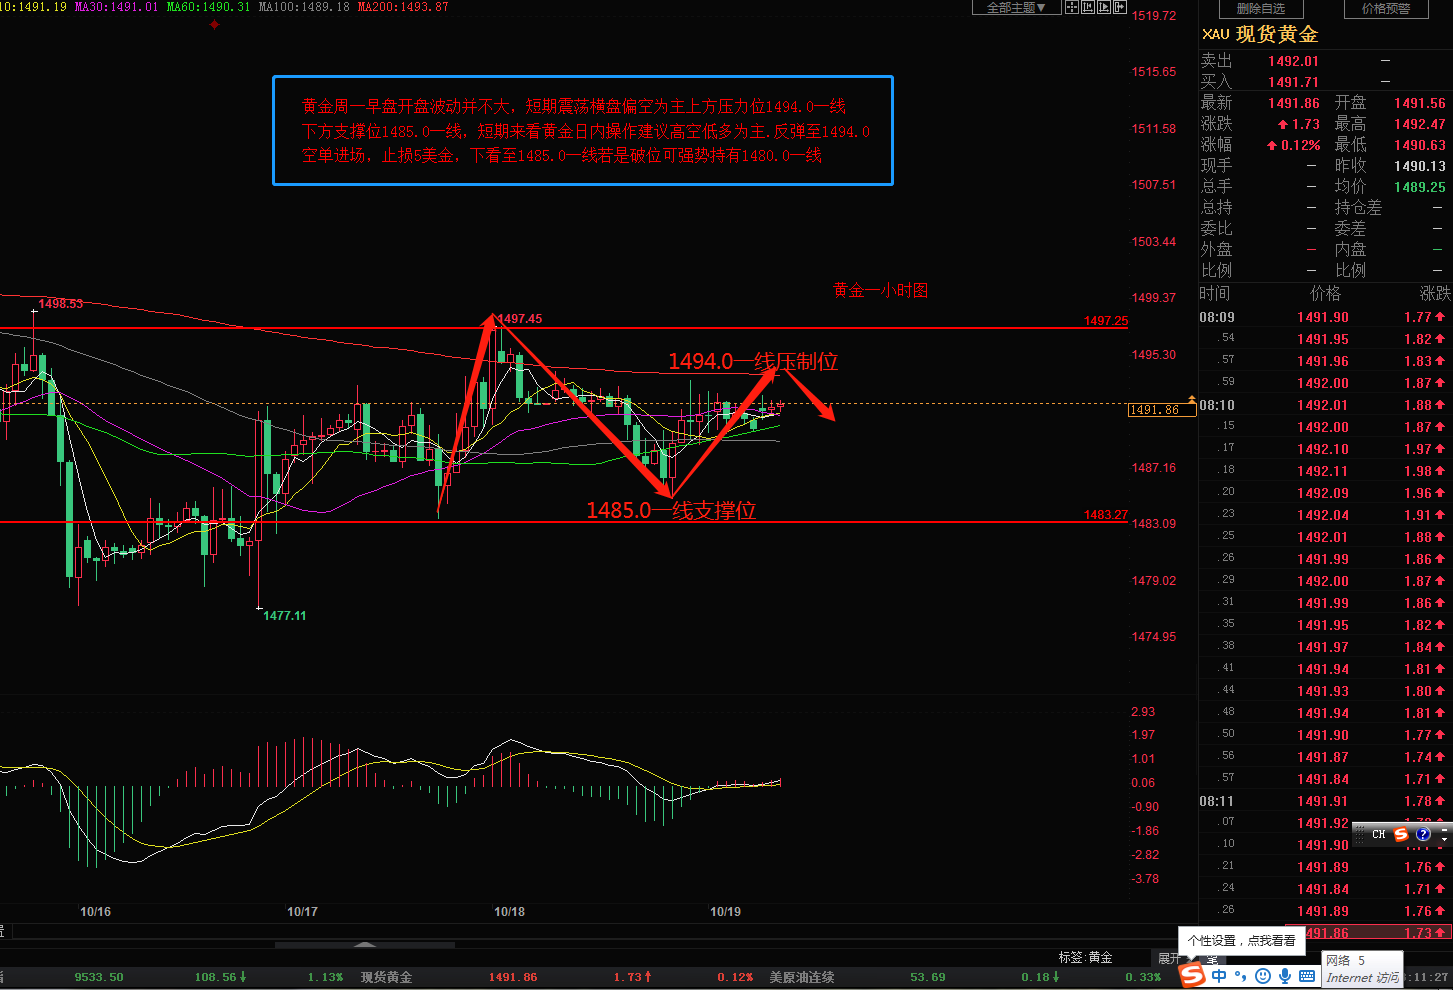The width and height of the screenshot is (1453, 990).
Task: Select the 08:11 tick row at 1491.91
Action: tap(1325, 801)
